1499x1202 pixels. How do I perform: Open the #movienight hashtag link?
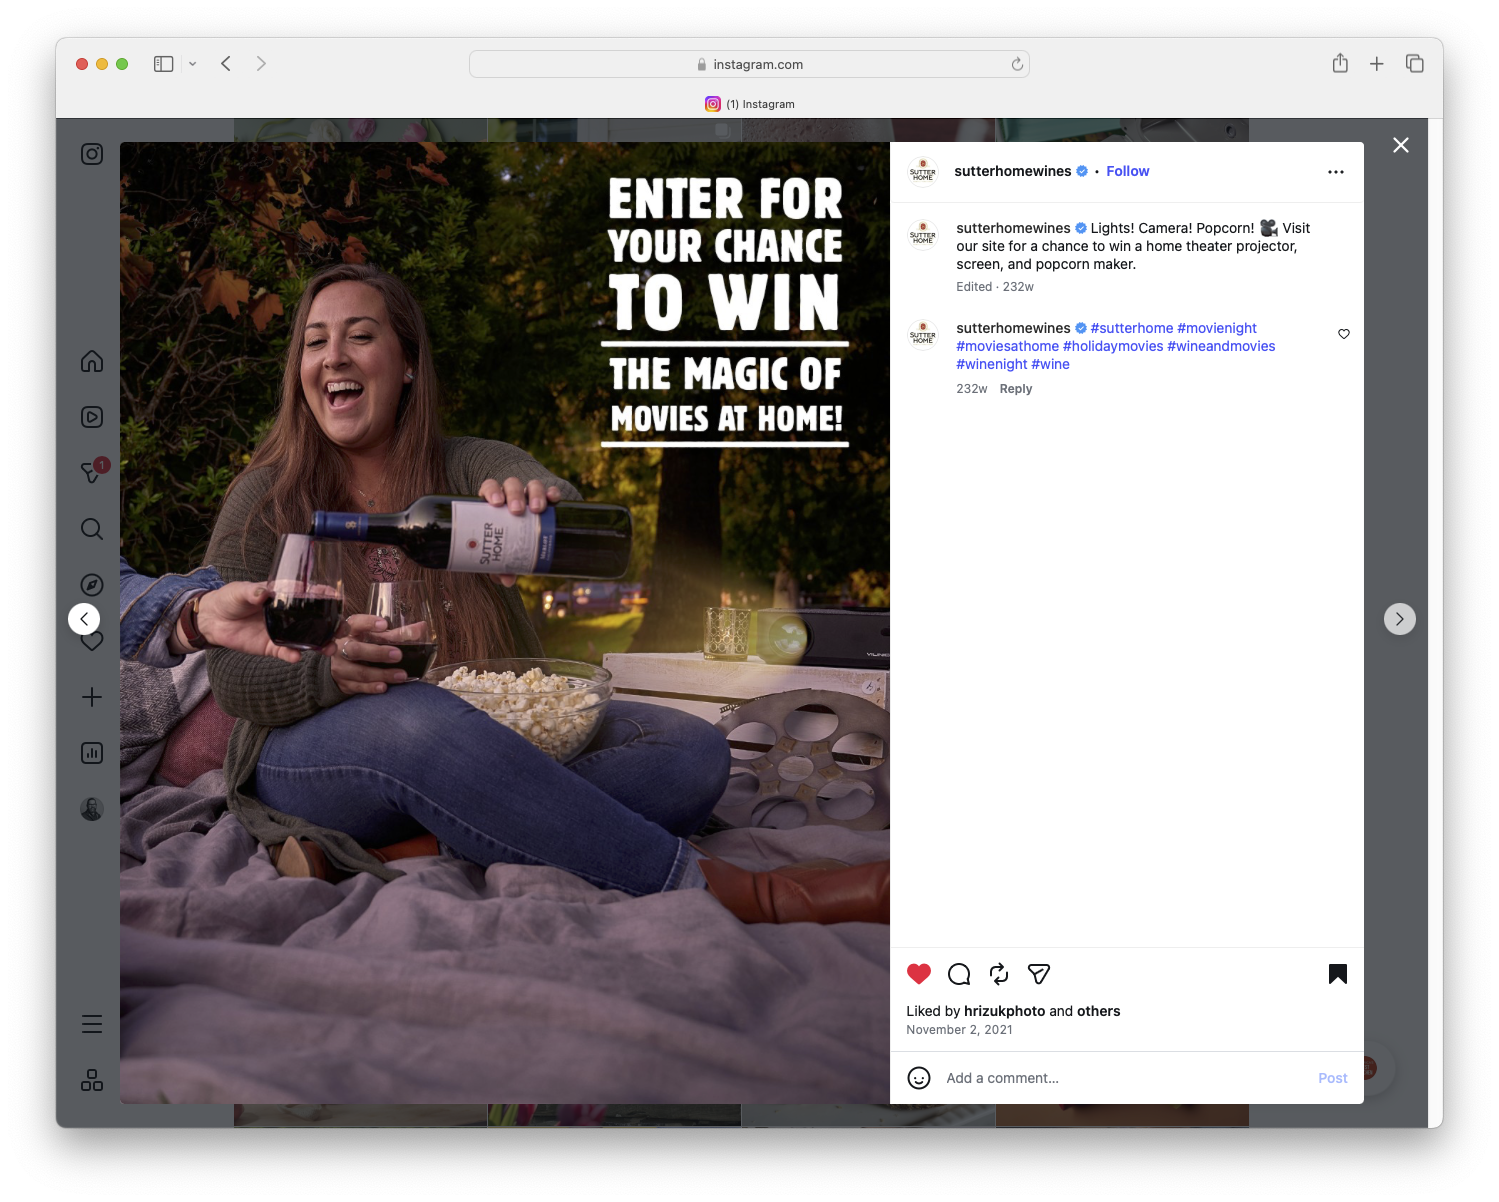point(1217,327)
